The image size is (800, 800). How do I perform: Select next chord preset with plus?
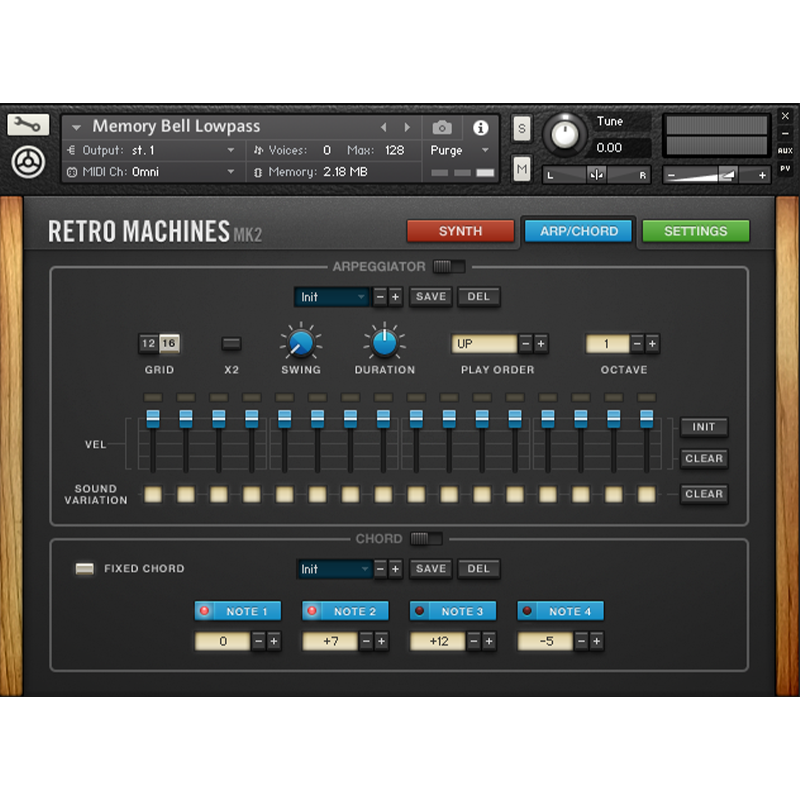coord(395,569)
